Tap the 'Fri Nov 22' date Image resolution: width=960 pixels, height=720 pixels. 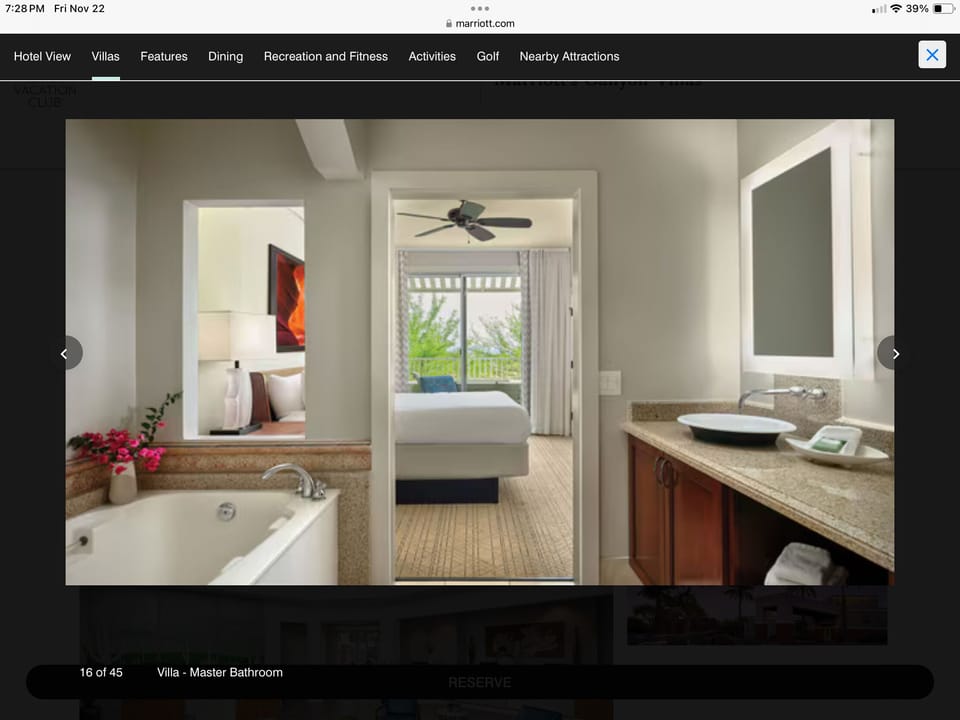point(79,9)
